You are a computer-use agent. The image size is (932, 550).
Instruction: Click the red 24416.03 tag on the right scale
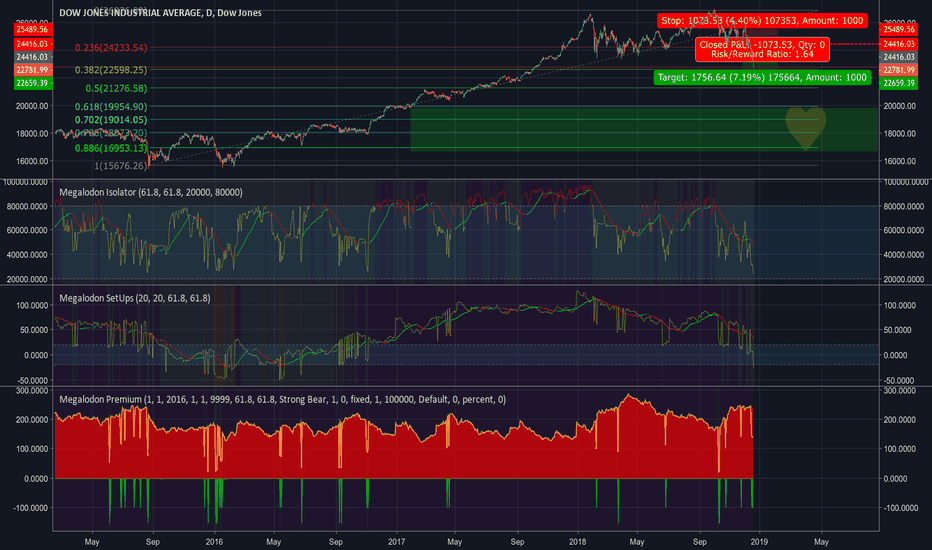pyautogui.click(x=899, y=44)
